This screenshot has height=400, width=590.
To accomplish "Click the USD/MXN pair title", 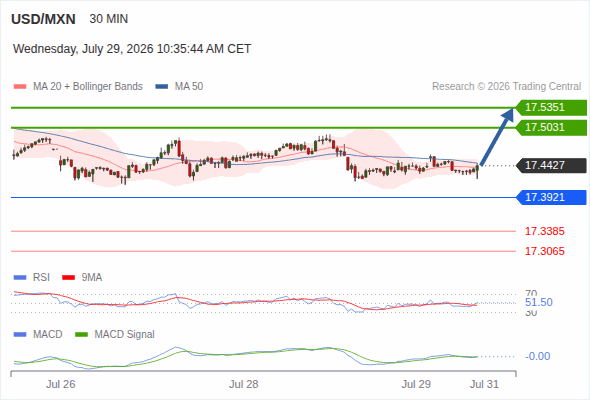I will point(43,19).
